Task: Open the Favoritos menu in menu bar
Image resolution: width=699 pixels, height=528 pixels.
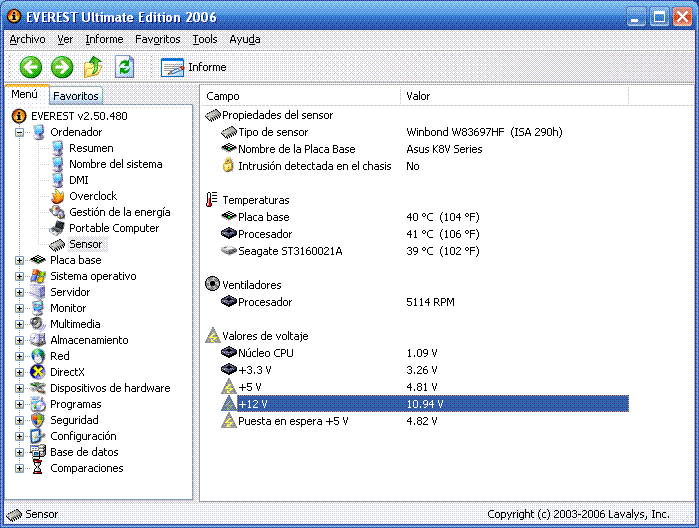Action: [158, 39]
